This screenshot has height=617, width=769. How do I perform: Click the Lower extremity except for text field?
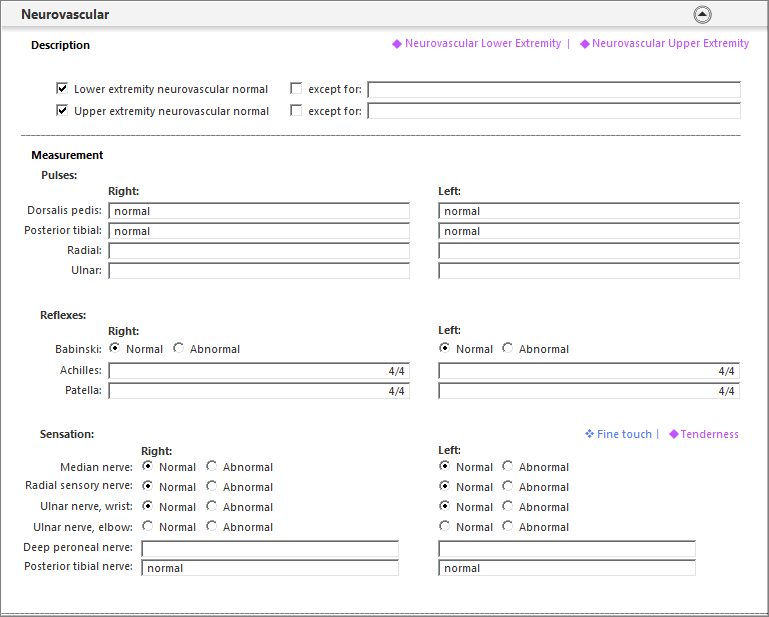[554, 90]
